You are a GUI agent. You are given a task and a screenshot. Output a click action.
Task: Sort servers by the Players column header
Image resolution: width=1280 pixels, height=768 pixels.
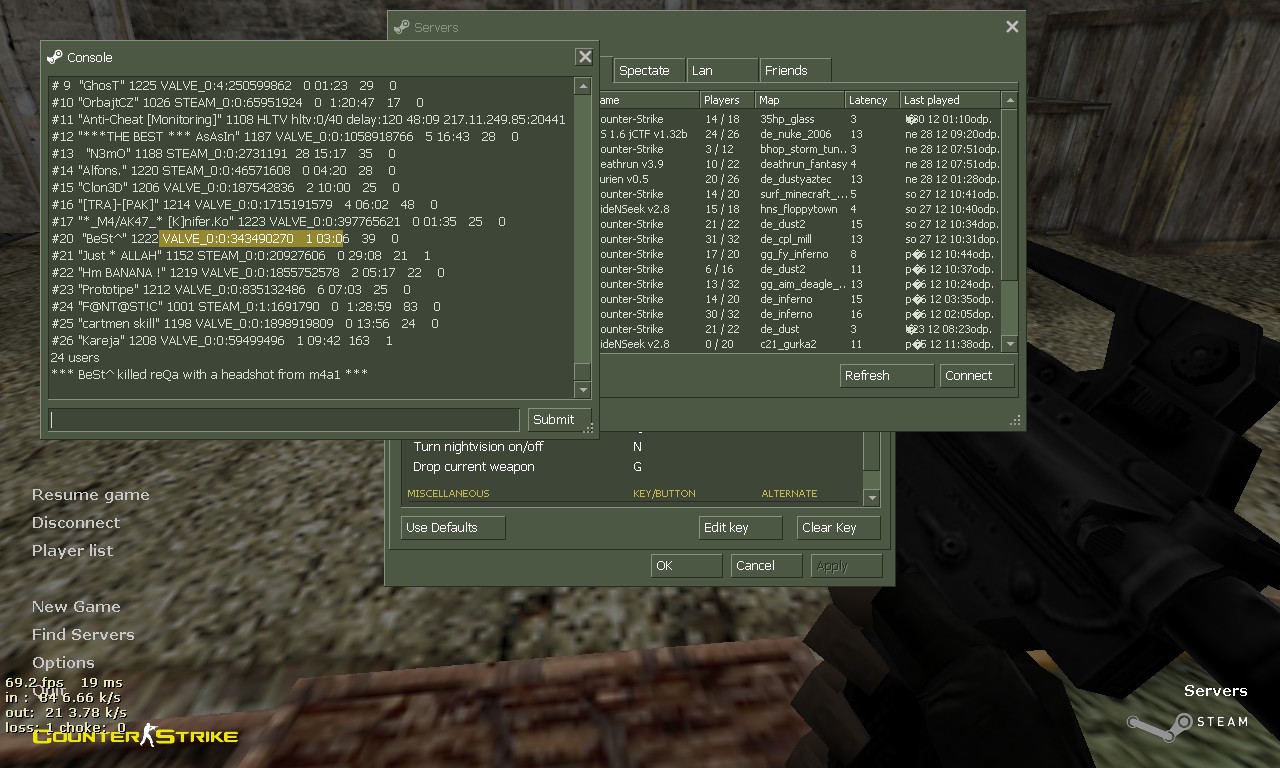pyautogui.click(x=722, y=100)
